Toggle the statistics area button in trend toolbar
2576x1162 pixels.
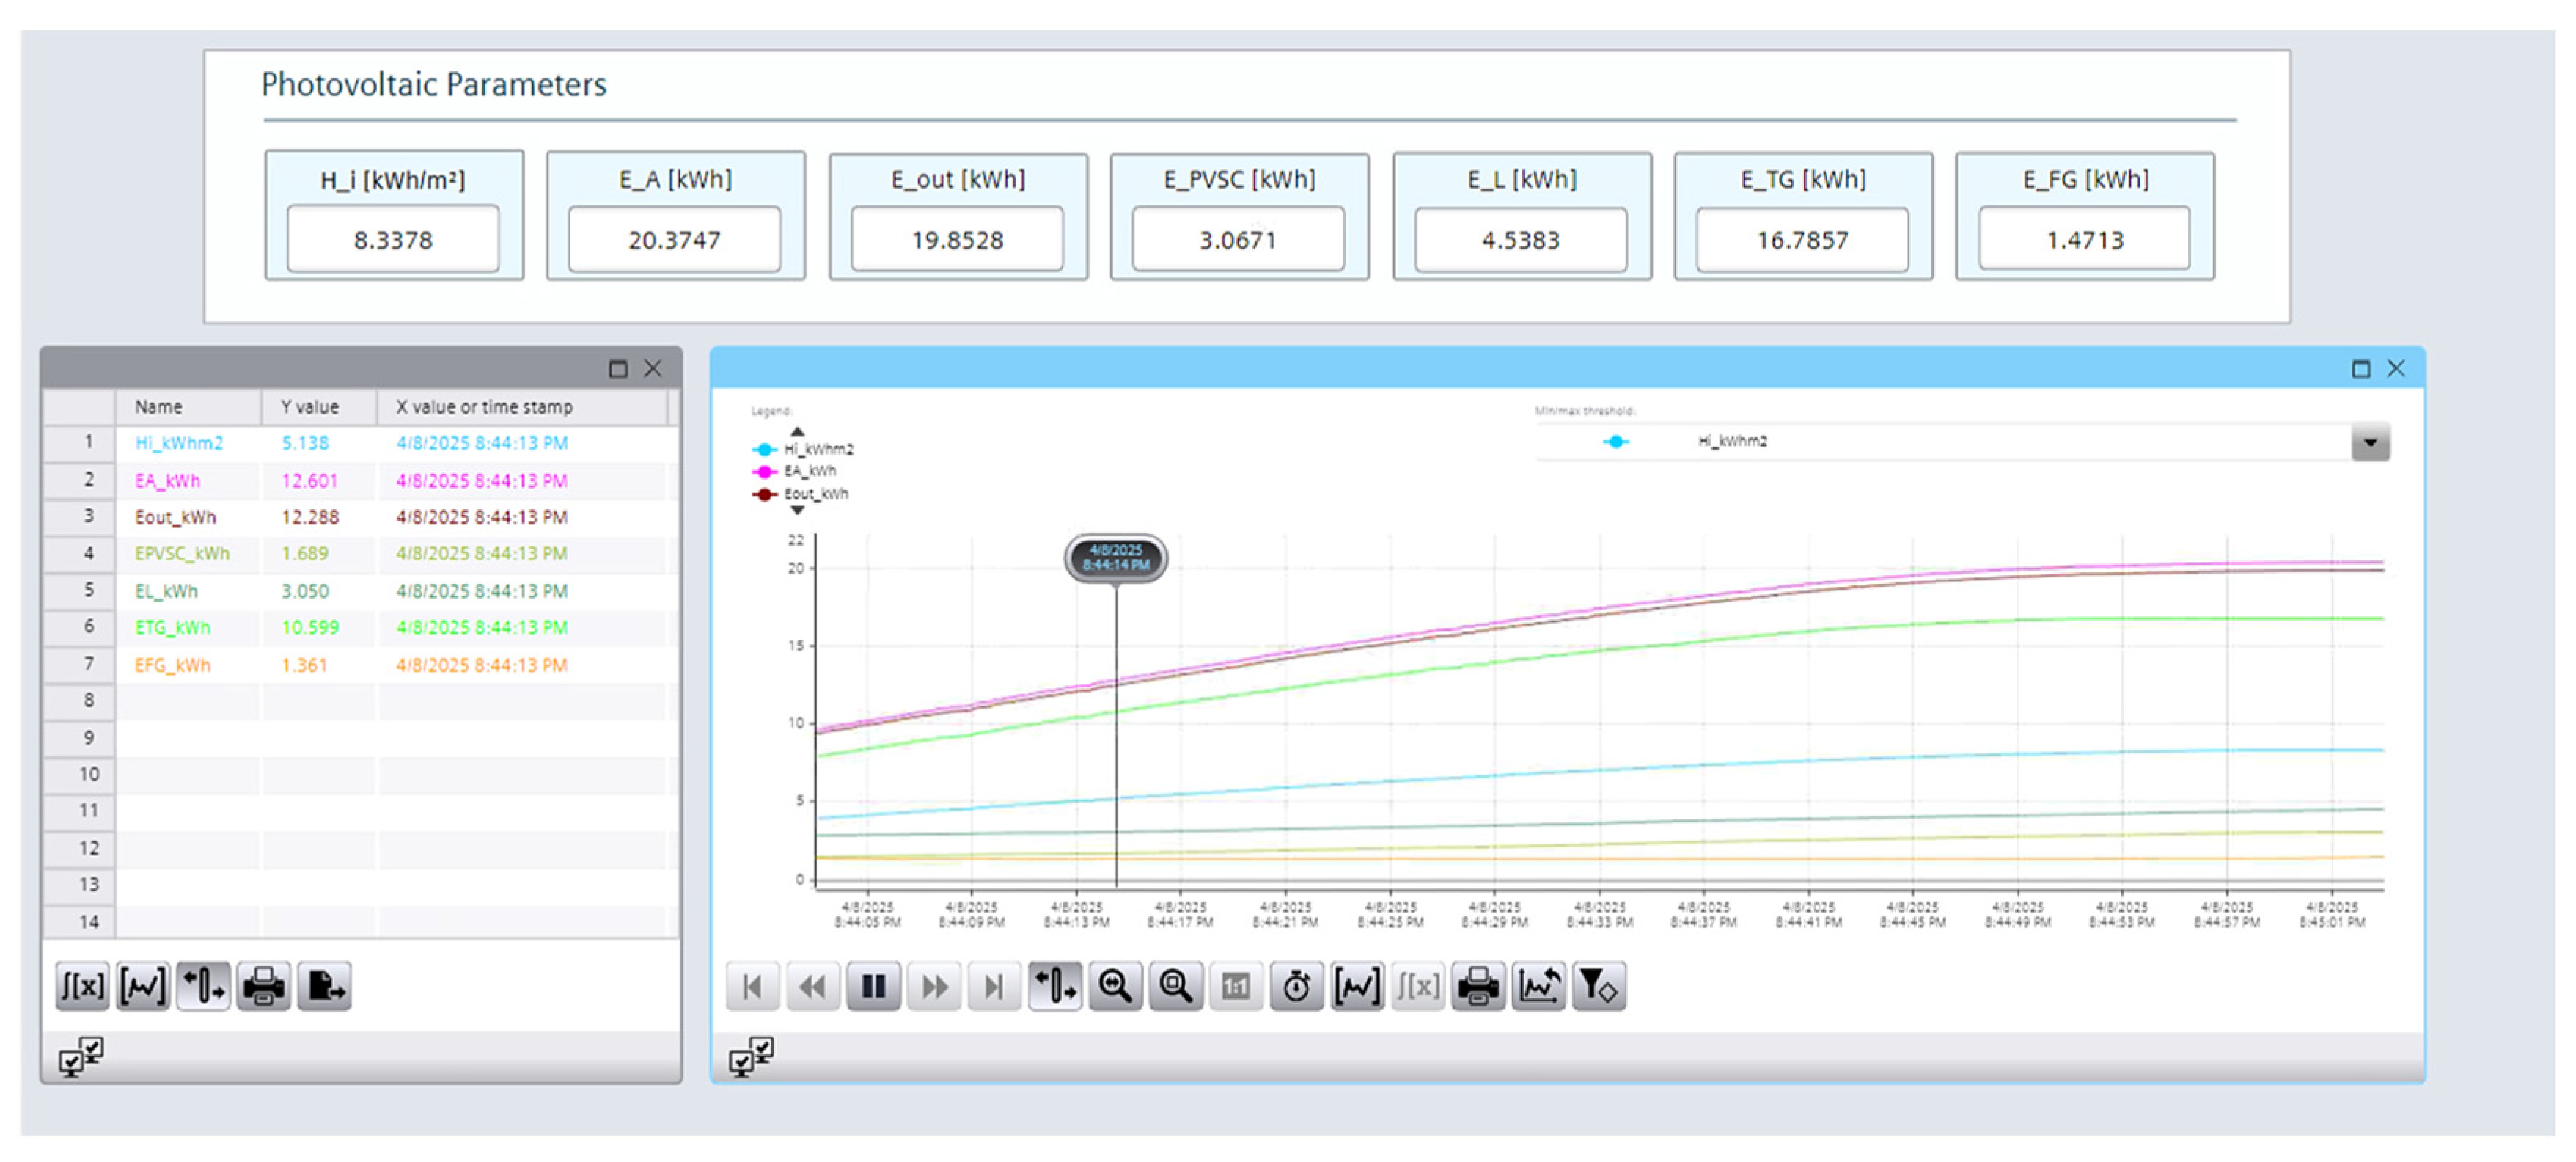click(1357, 988)
